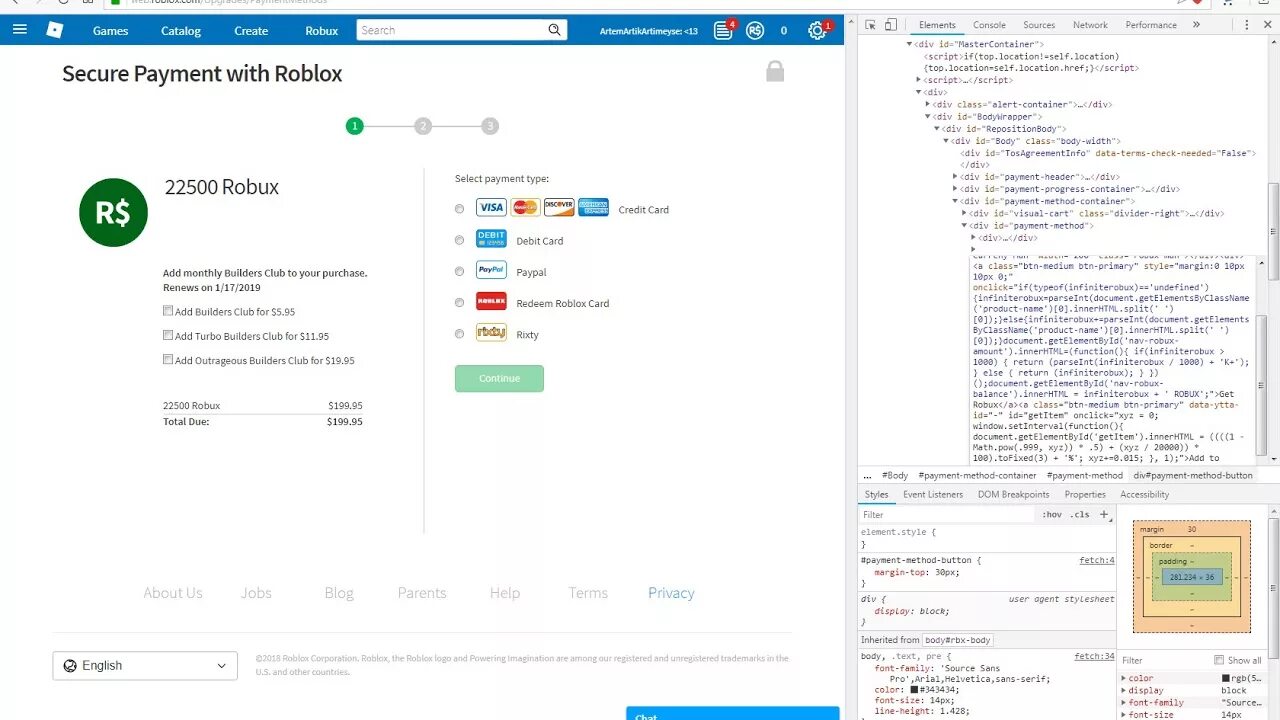Activate DevTools inspect element picker
This screenshot has width=1280, height=720.
pos(870,25)
